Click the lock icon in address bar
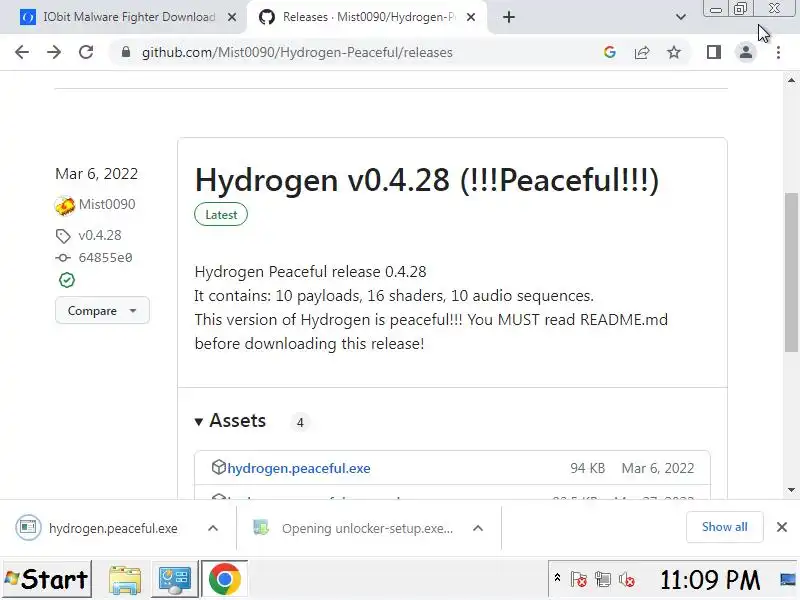 click(x=126, y=52)
